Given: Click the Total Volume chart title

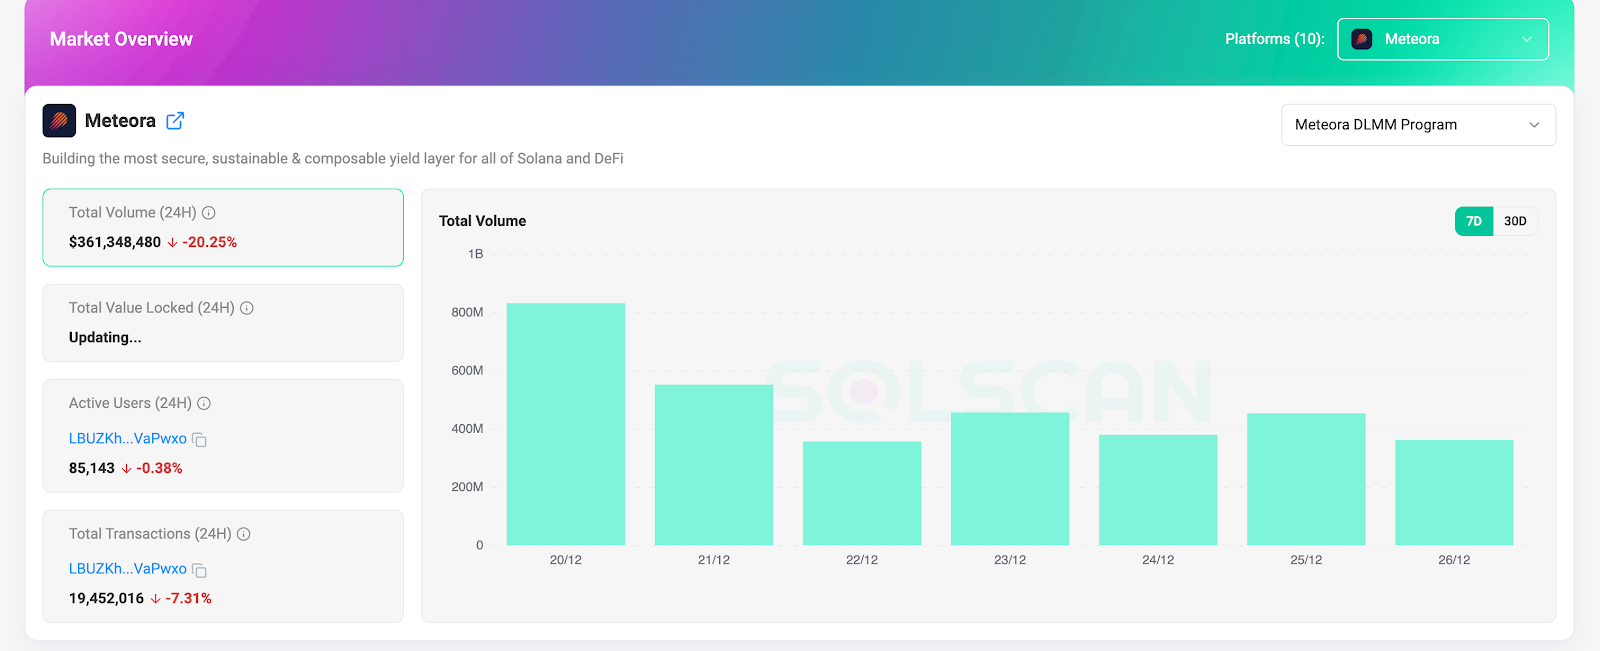Looking at the screenshot, I should (x=482, y=221).
